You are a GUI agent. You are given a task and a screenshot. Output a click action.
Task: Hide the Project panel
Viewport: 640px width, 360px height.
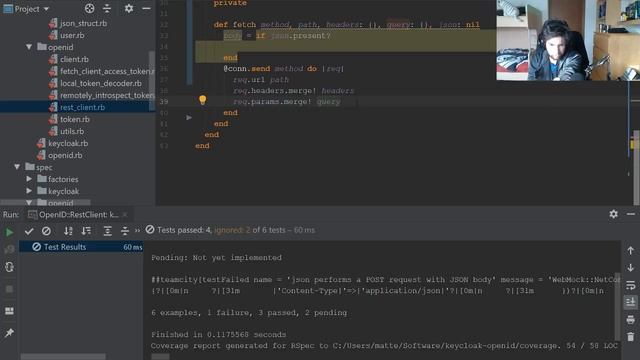tap(146, 8)
